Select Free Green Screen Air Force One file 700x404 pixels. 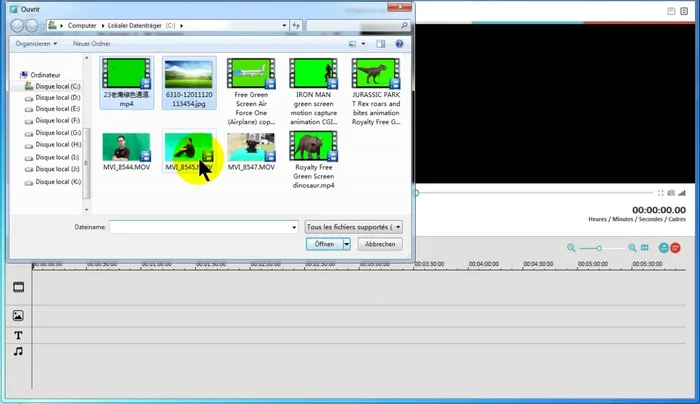251,92
